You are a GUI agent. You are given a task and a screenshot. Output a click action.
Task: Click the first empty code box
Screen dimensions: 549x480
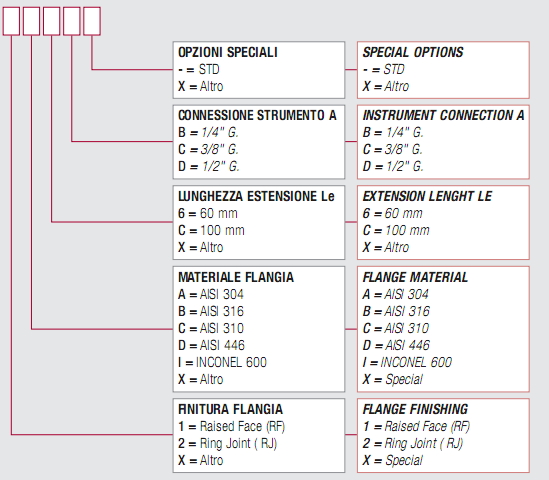11,21
